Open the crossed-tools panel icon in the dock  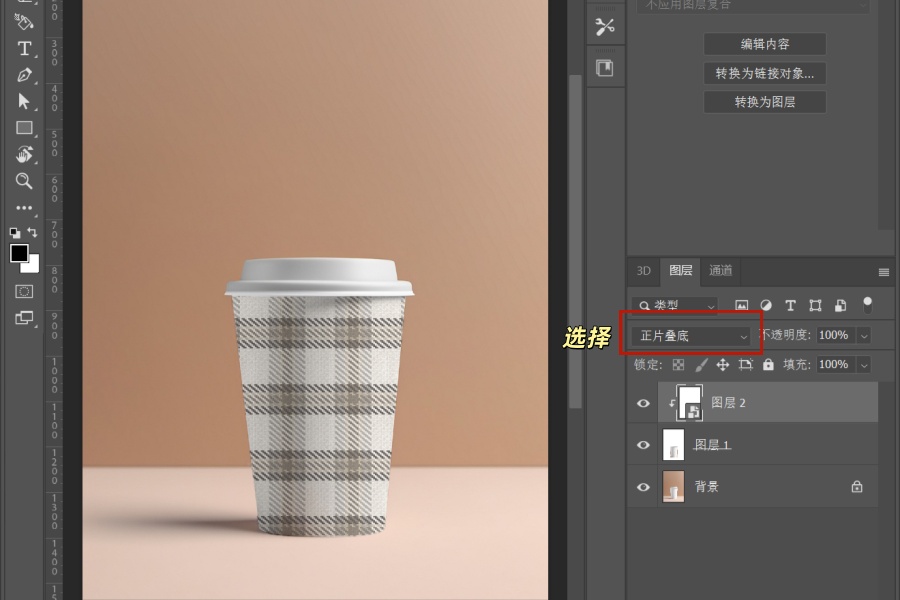pos(605,26)
